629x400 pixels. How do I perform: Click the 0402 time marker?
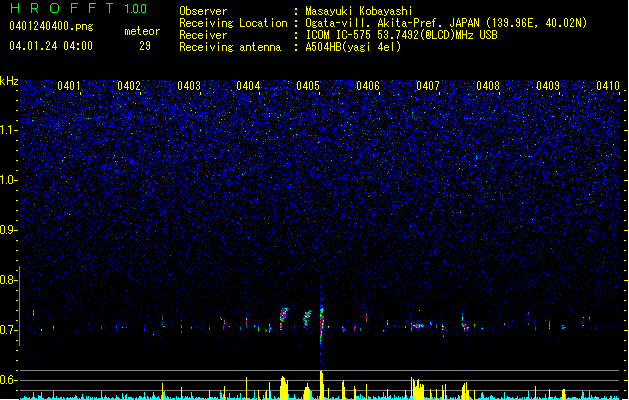(x=129, y=86)
